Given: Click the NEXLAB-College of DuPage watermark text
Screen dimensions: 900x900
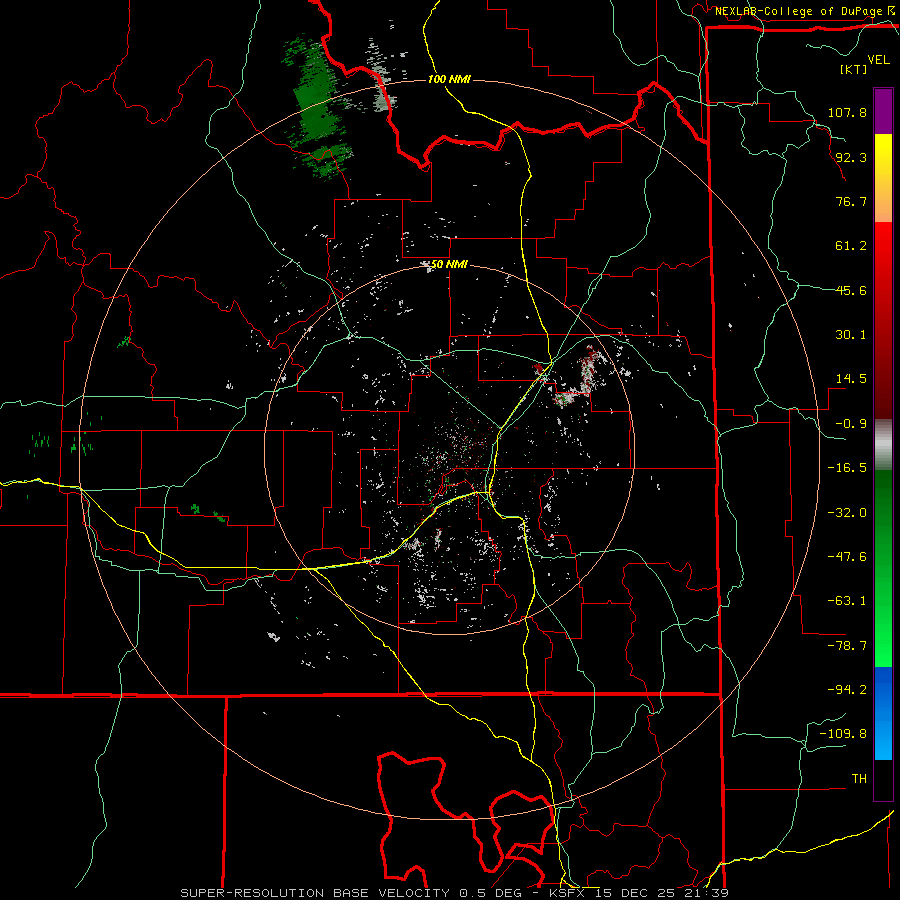Looking at the screenshot, I should tap(801, 11).
